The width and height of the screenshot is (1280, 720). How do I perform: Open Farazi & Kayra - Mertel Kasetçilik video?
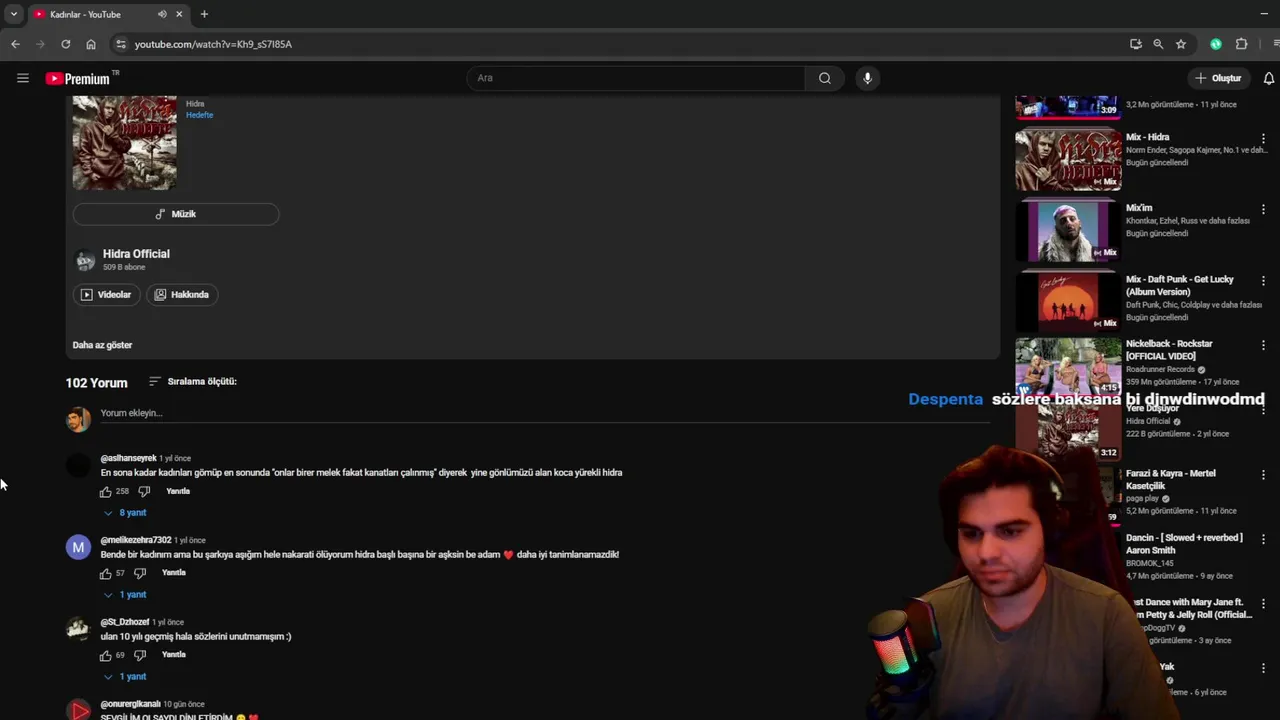(1171, 479)
